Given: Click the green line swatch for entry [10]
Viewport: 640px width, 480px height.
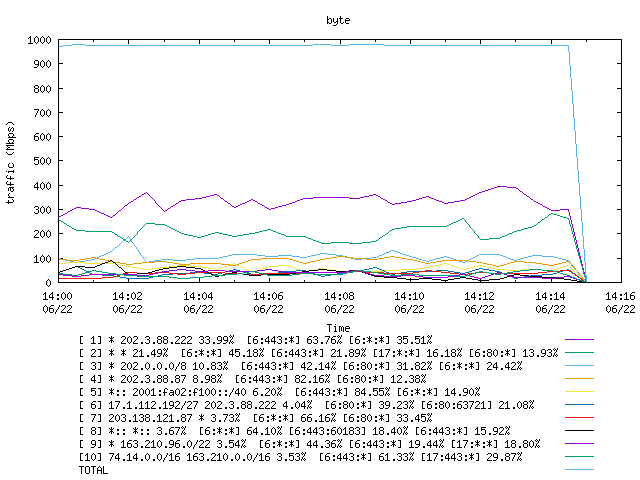Looking at the screenshot, I should point(580,457).
